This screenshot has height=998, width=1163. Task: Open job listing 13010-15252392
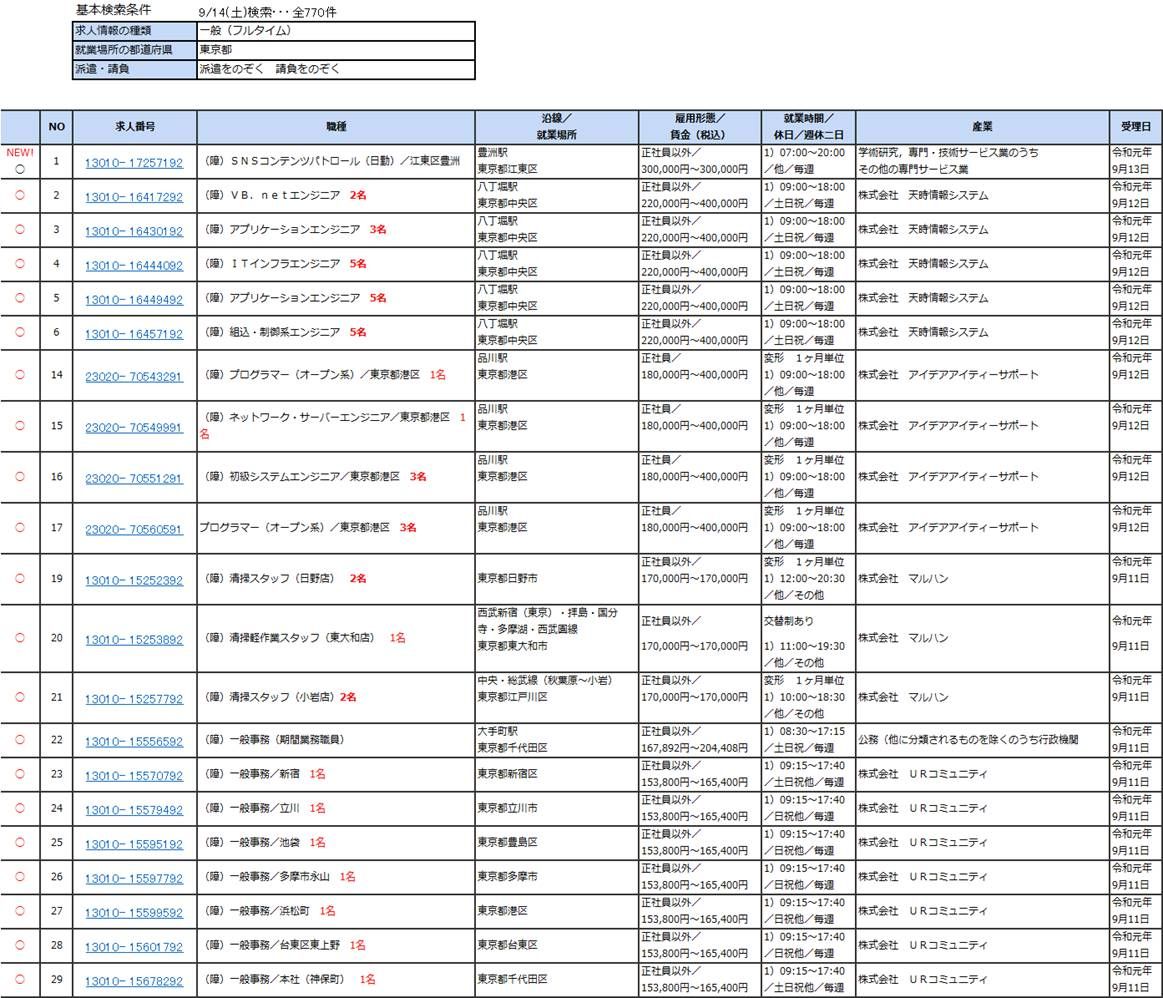134,580
